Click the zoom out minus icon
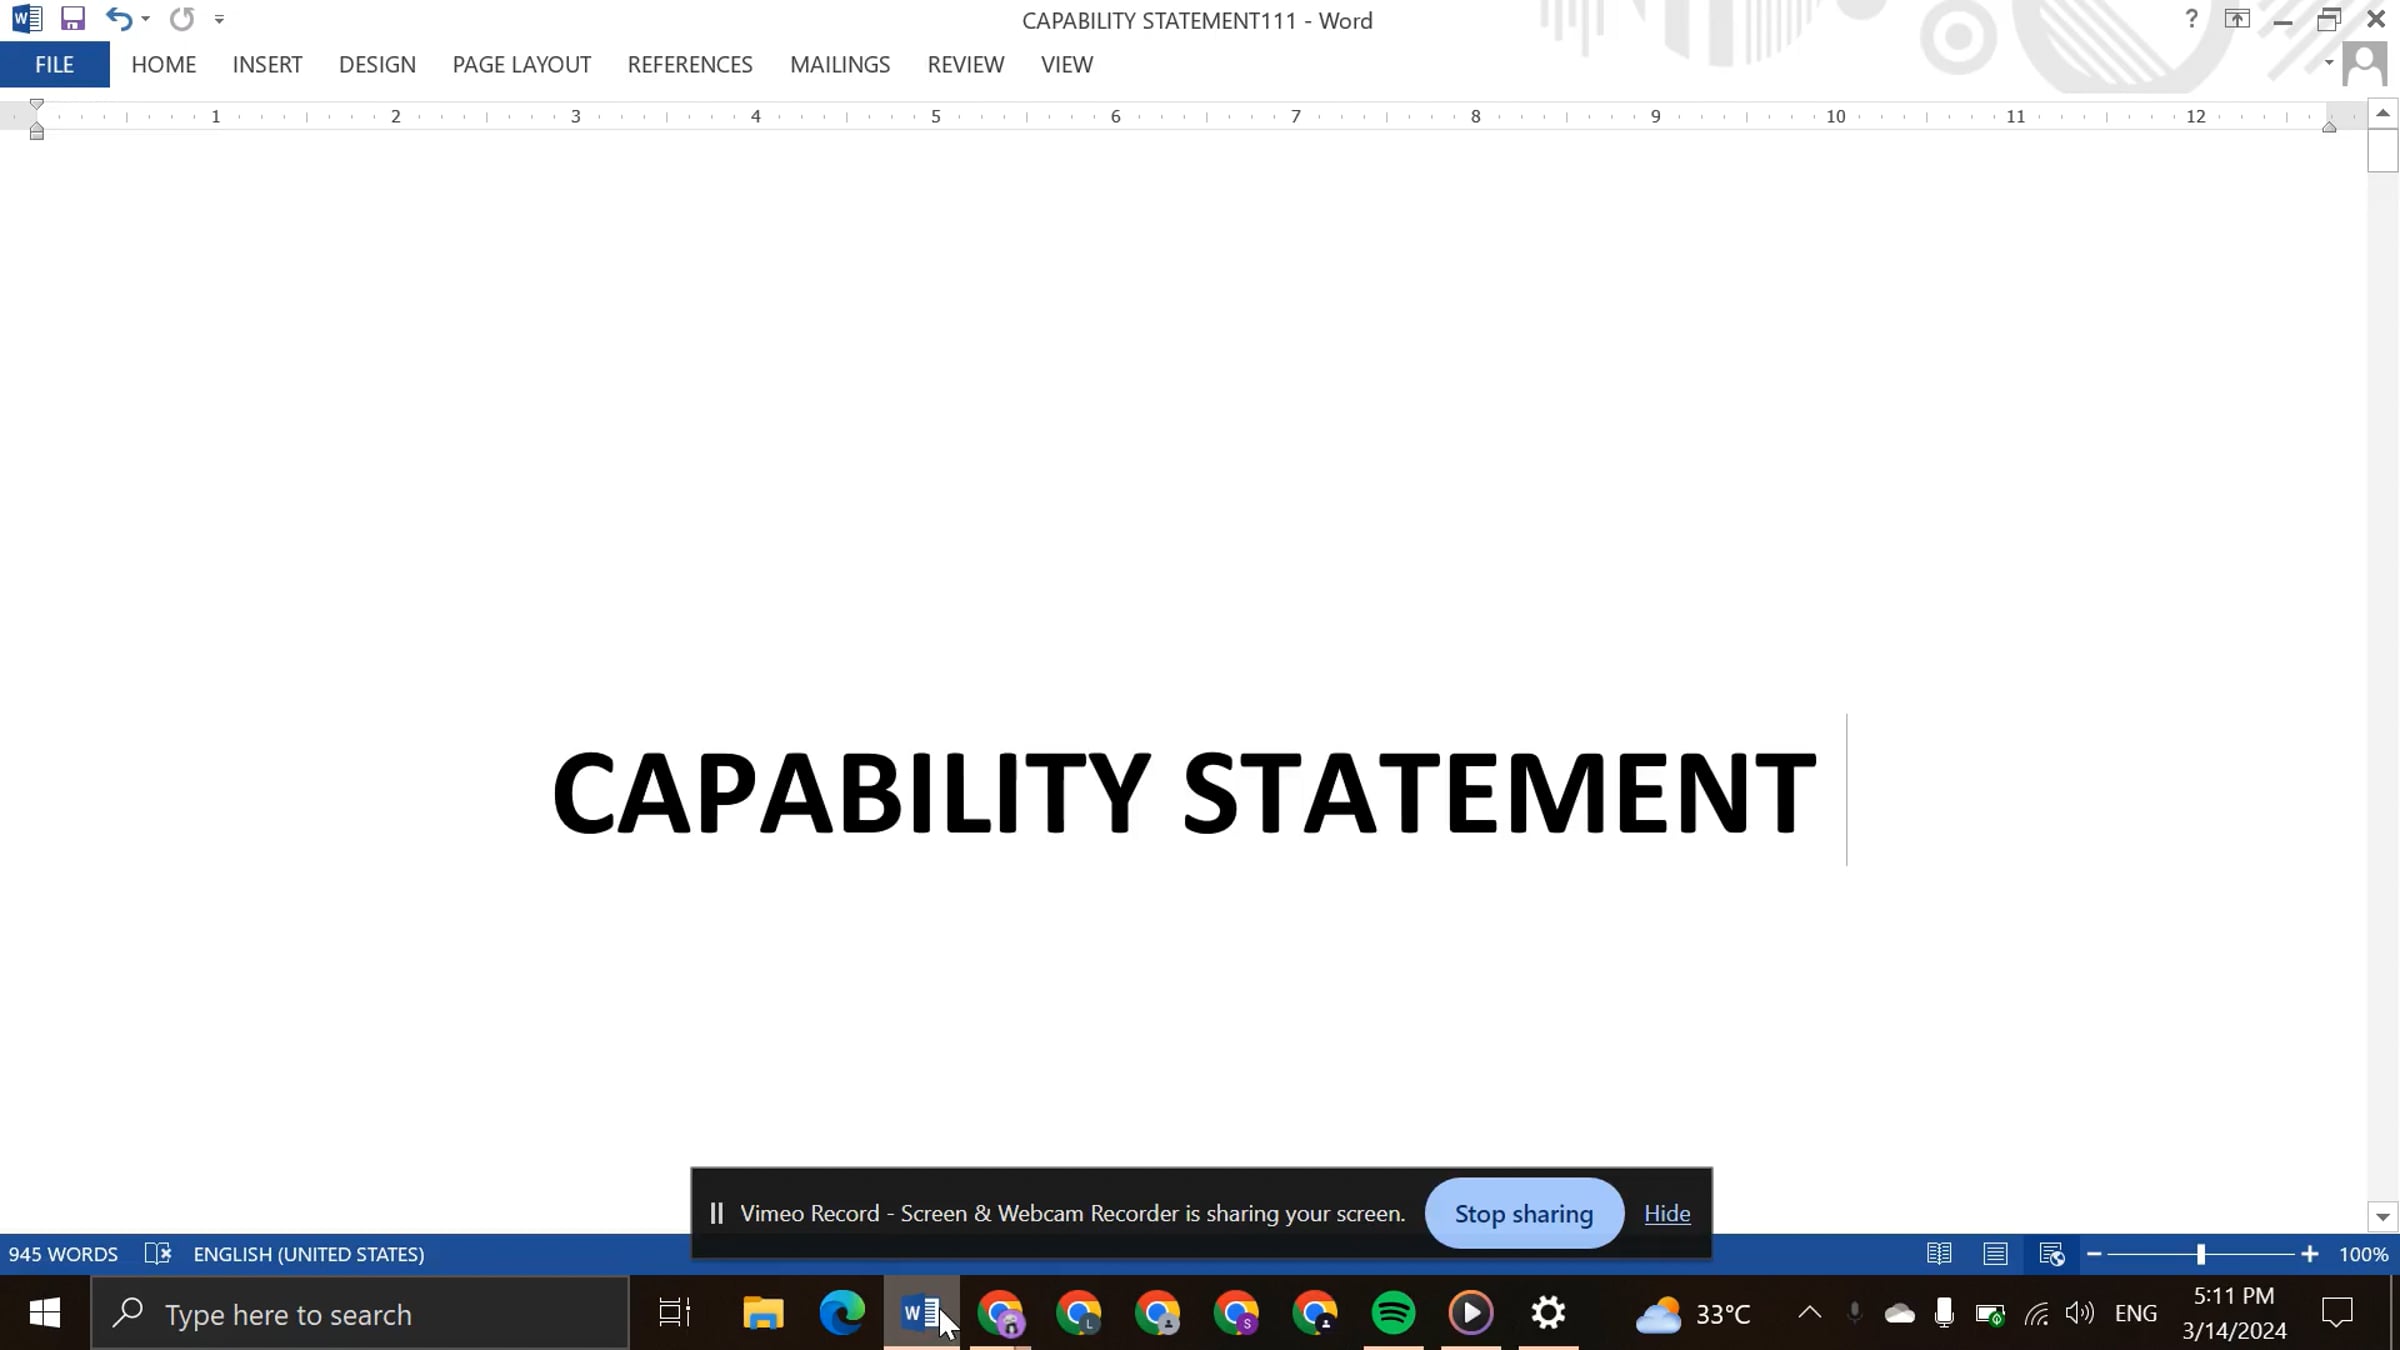This screenshot has height=1350, width=2400. (x=2094, y=1254)
